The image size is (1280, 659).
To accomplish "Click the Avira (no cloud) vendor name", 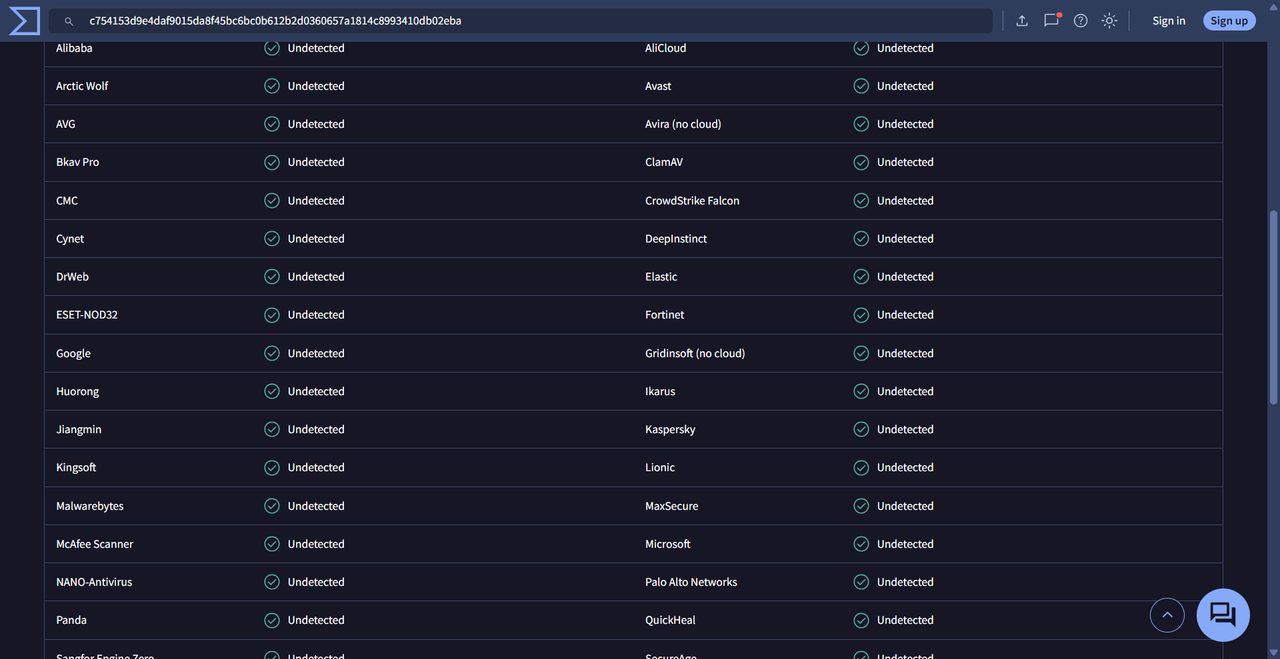I will (x=683, y=124).
